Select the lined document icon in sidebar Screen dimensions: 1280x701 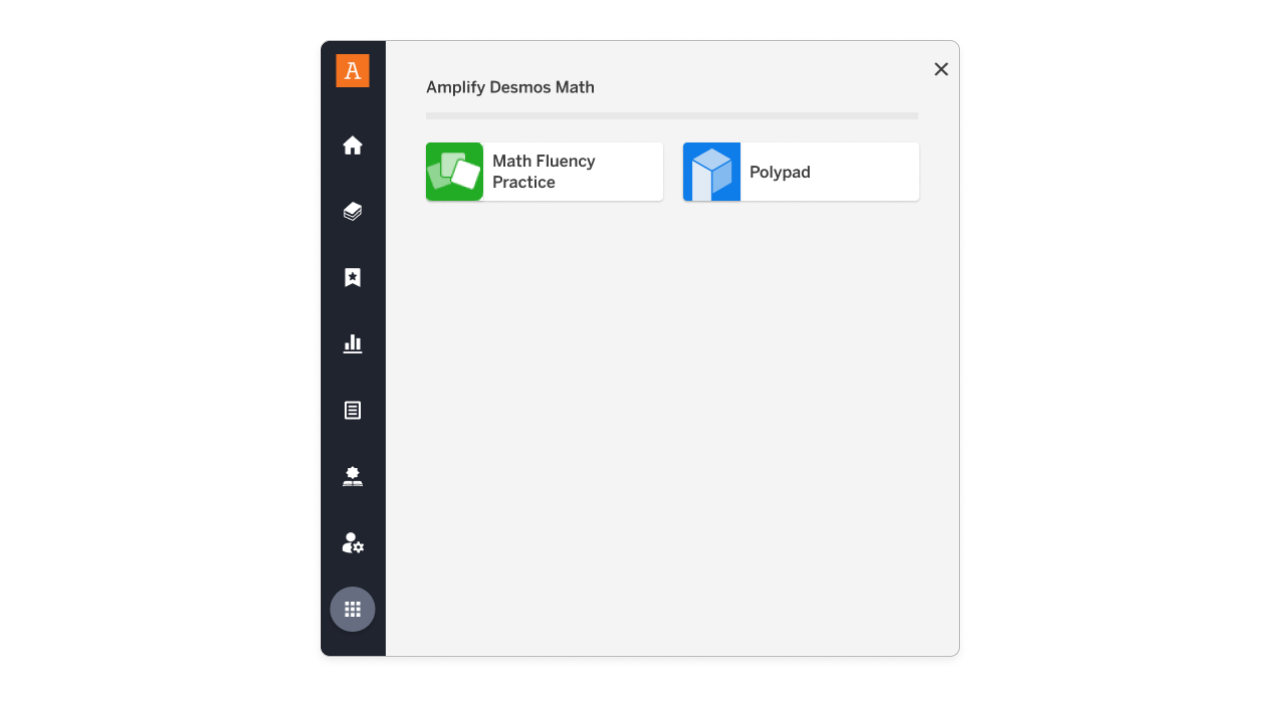pos(352,410)
